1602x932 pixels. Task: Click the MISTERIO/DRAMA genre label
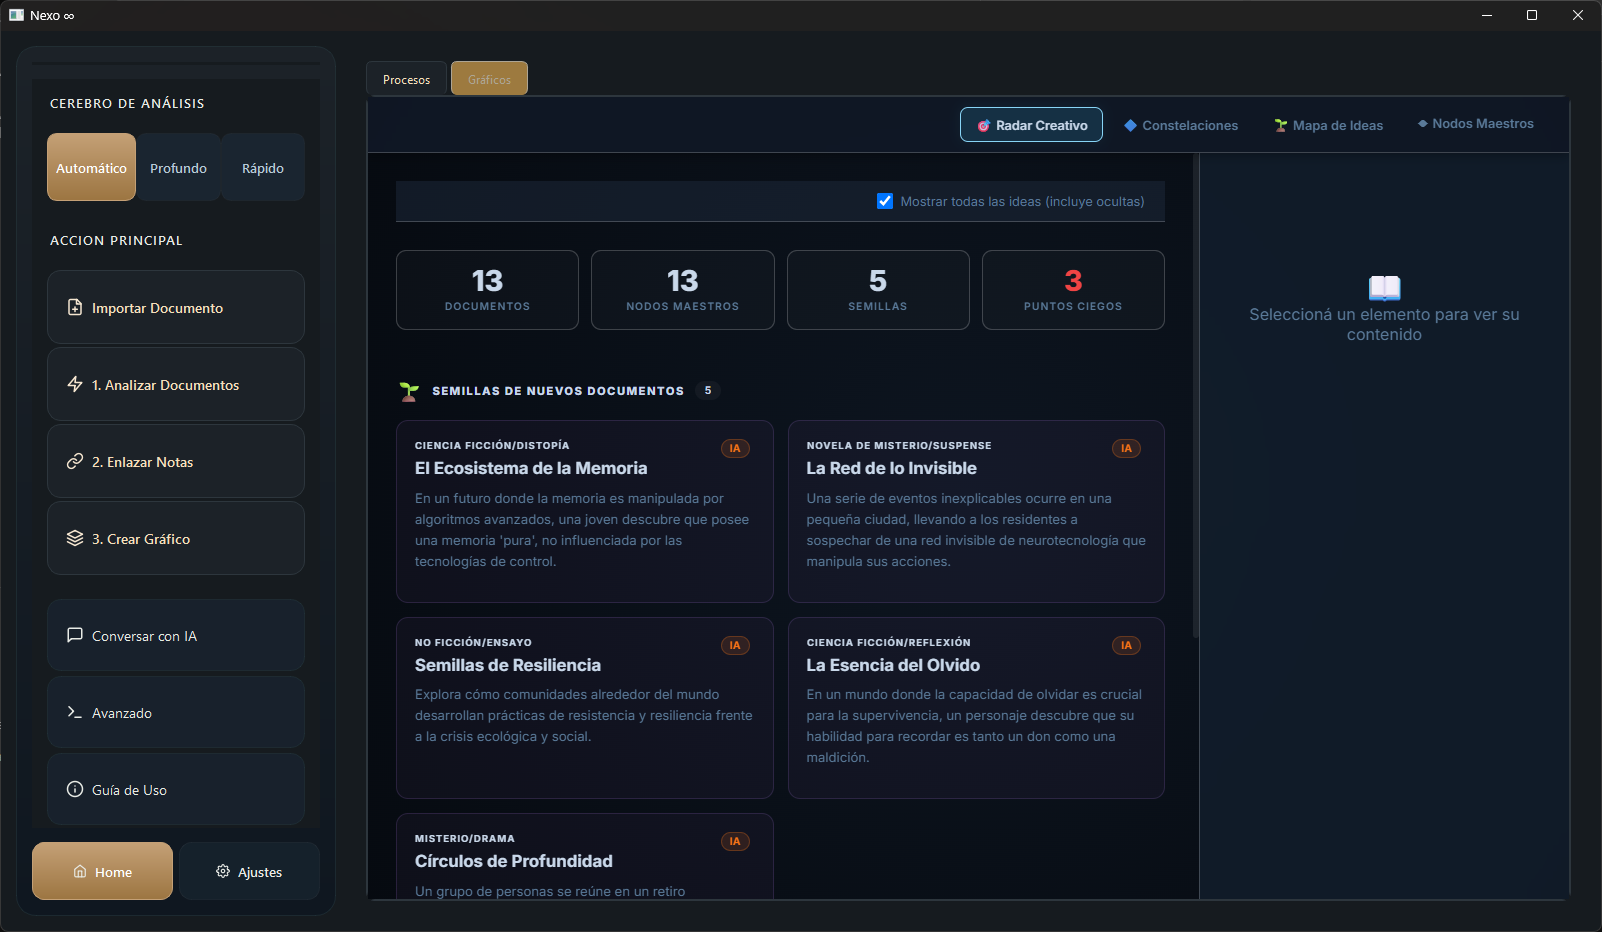pos(465,838)
